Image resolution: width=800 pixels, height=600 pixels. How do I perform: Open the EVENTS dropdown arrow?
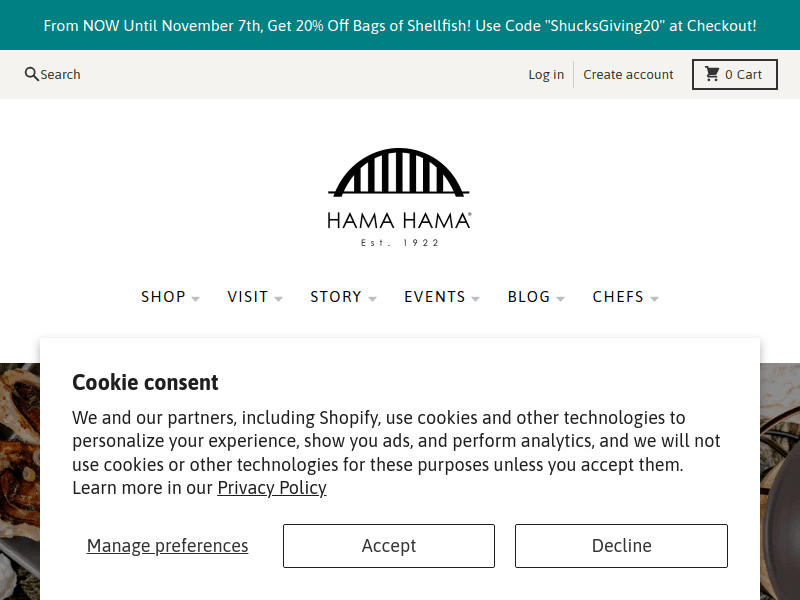[x=476, y=298]
